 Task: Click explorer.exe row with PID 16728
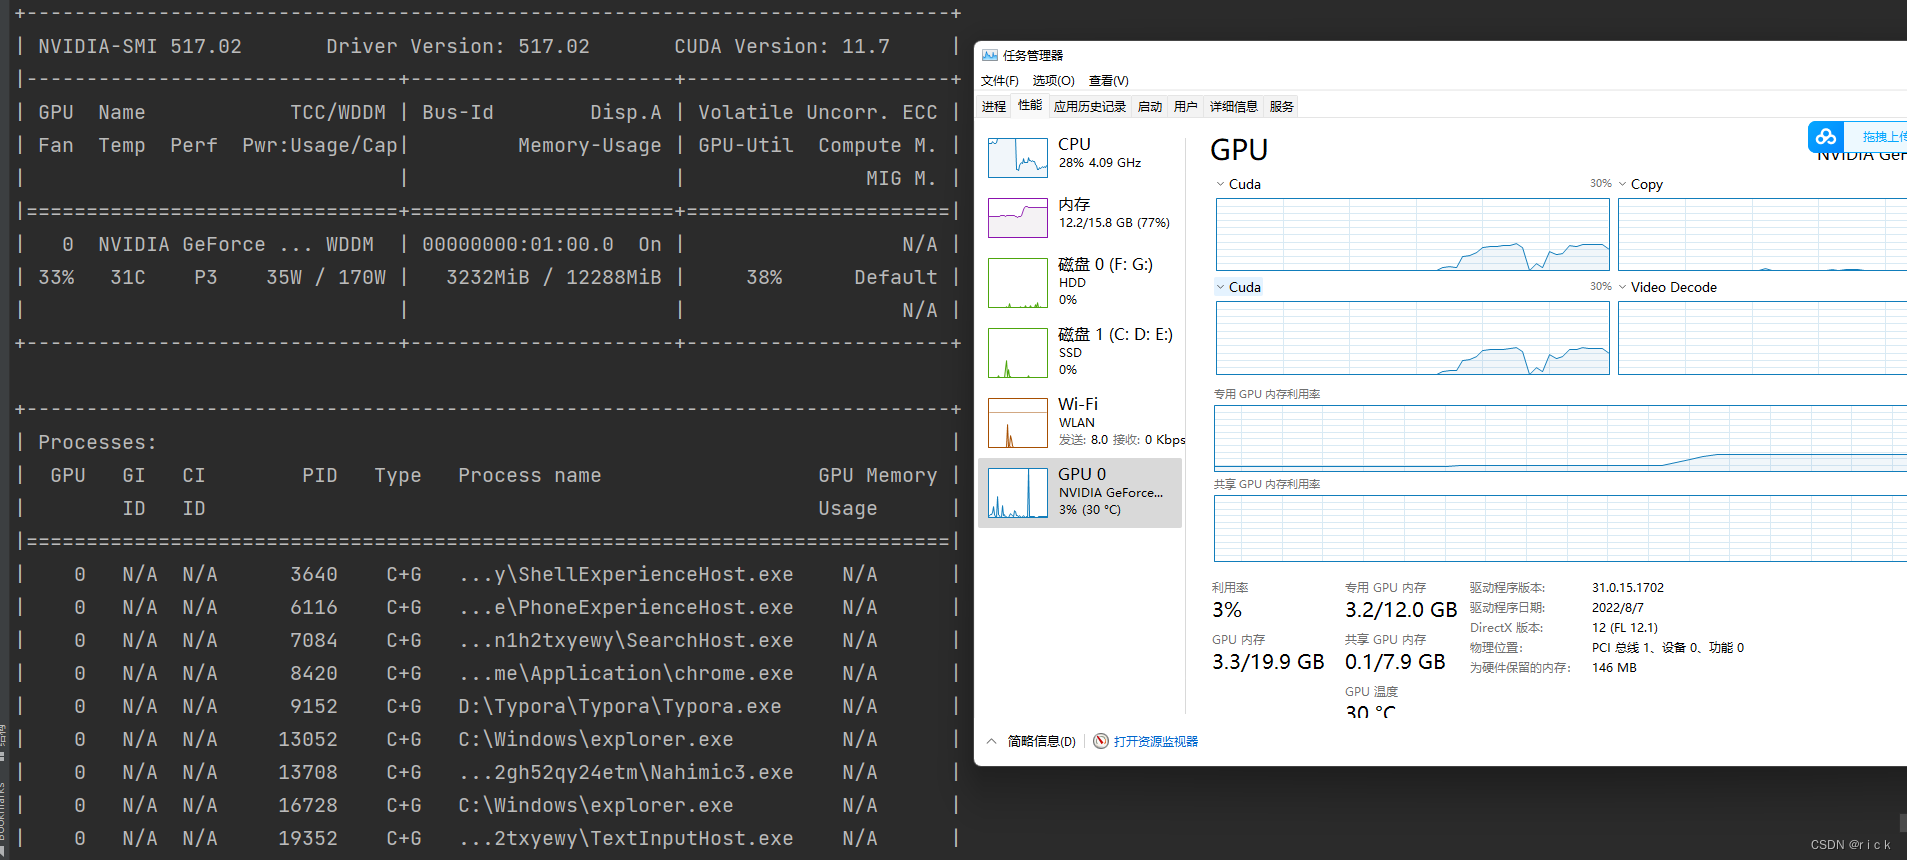point(488,805)
